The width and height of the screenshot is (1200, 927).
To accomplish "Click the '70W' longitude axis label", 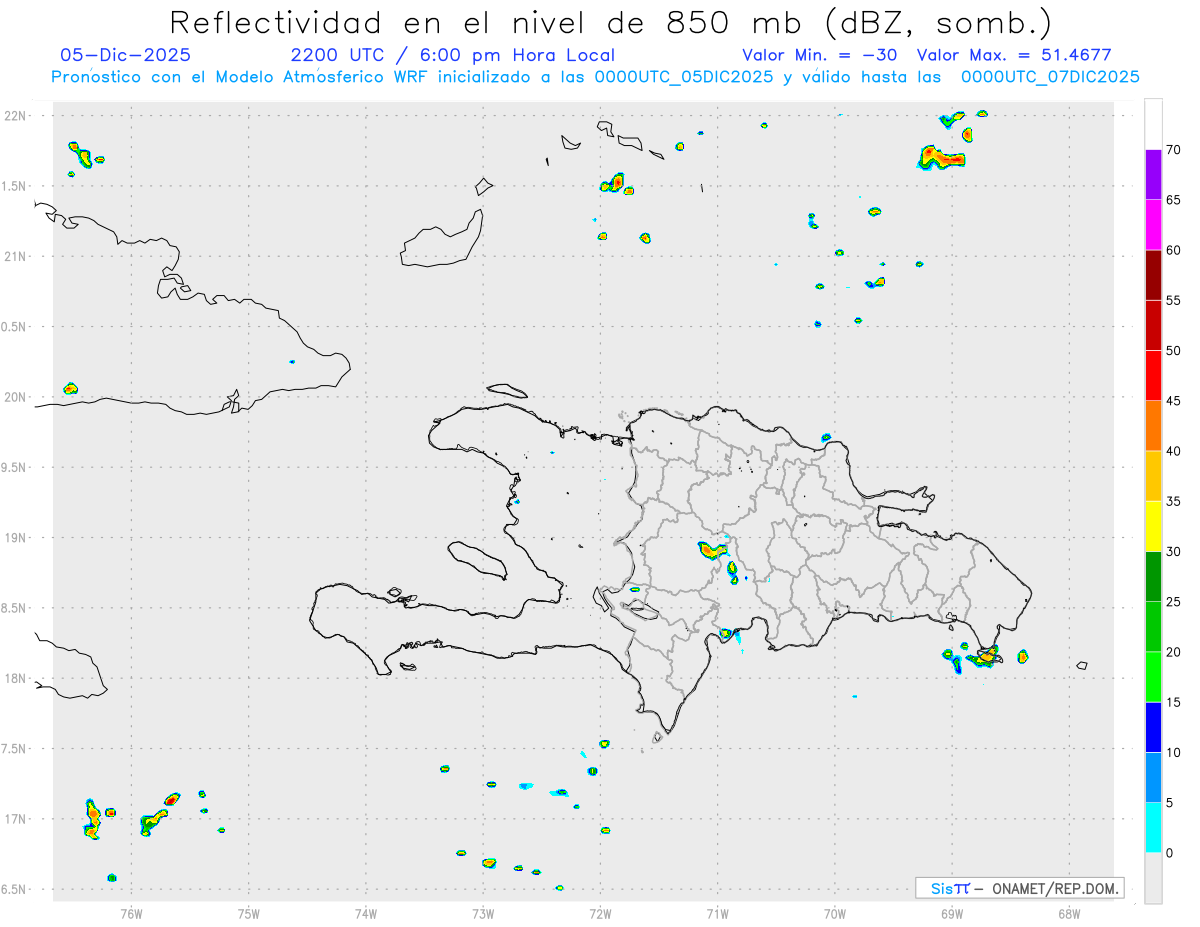I will [834, 912].
